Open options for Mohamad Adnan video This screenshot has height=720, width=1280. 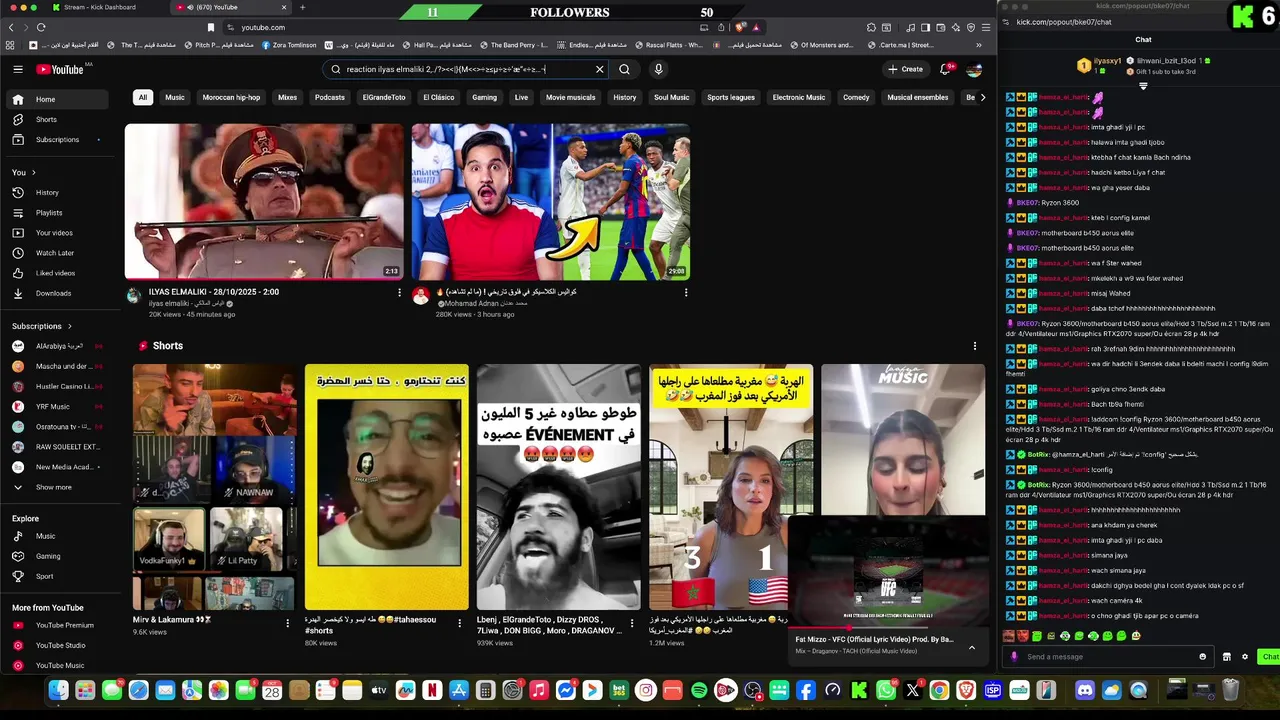[x=686, y=292]
